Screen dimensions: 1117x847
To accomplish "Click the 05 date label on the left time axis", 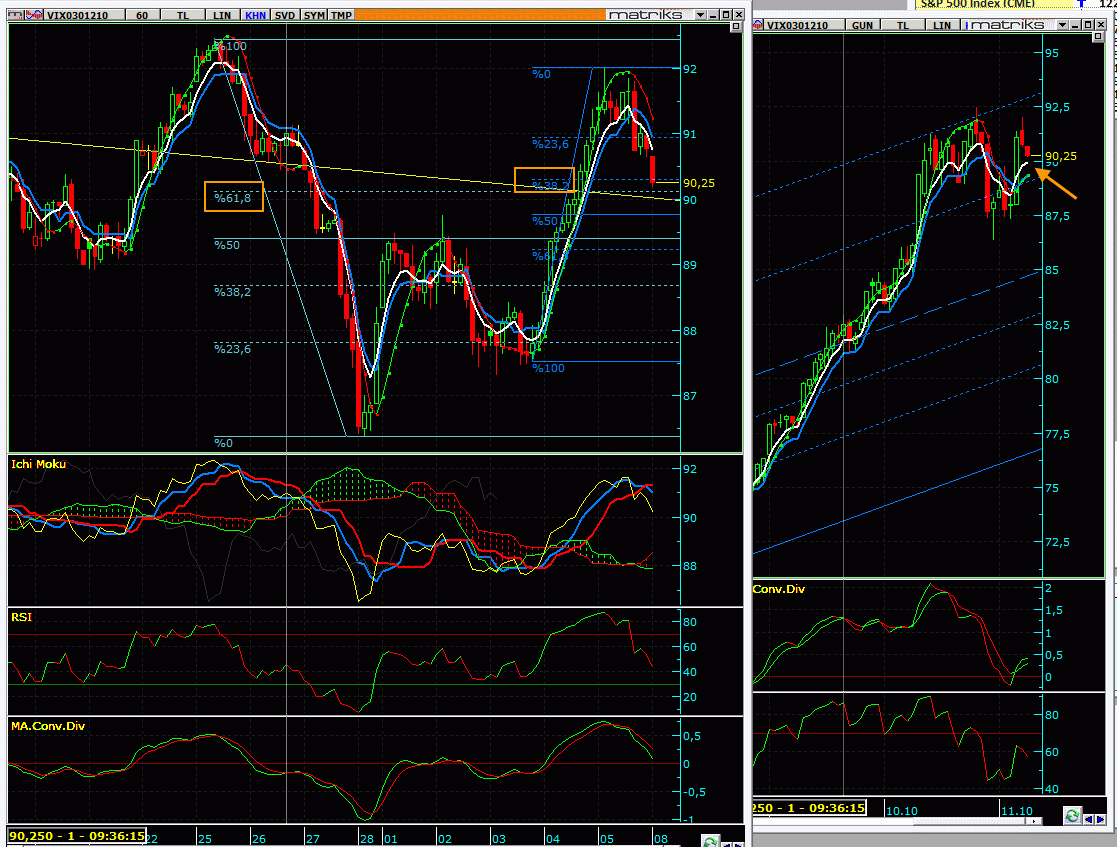I will tap(606, 839).
